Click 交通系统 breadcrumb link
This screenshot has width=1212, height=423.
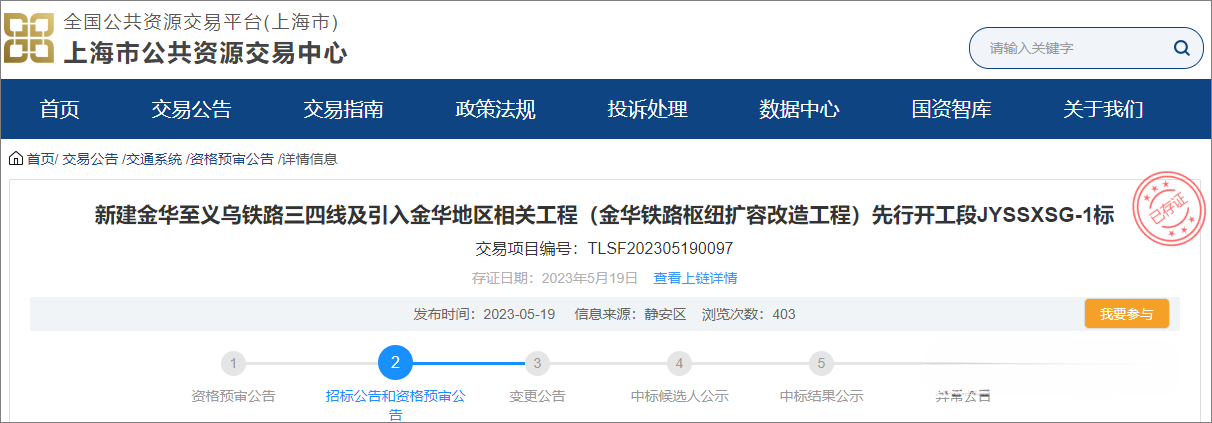click(x=154, y=159)
